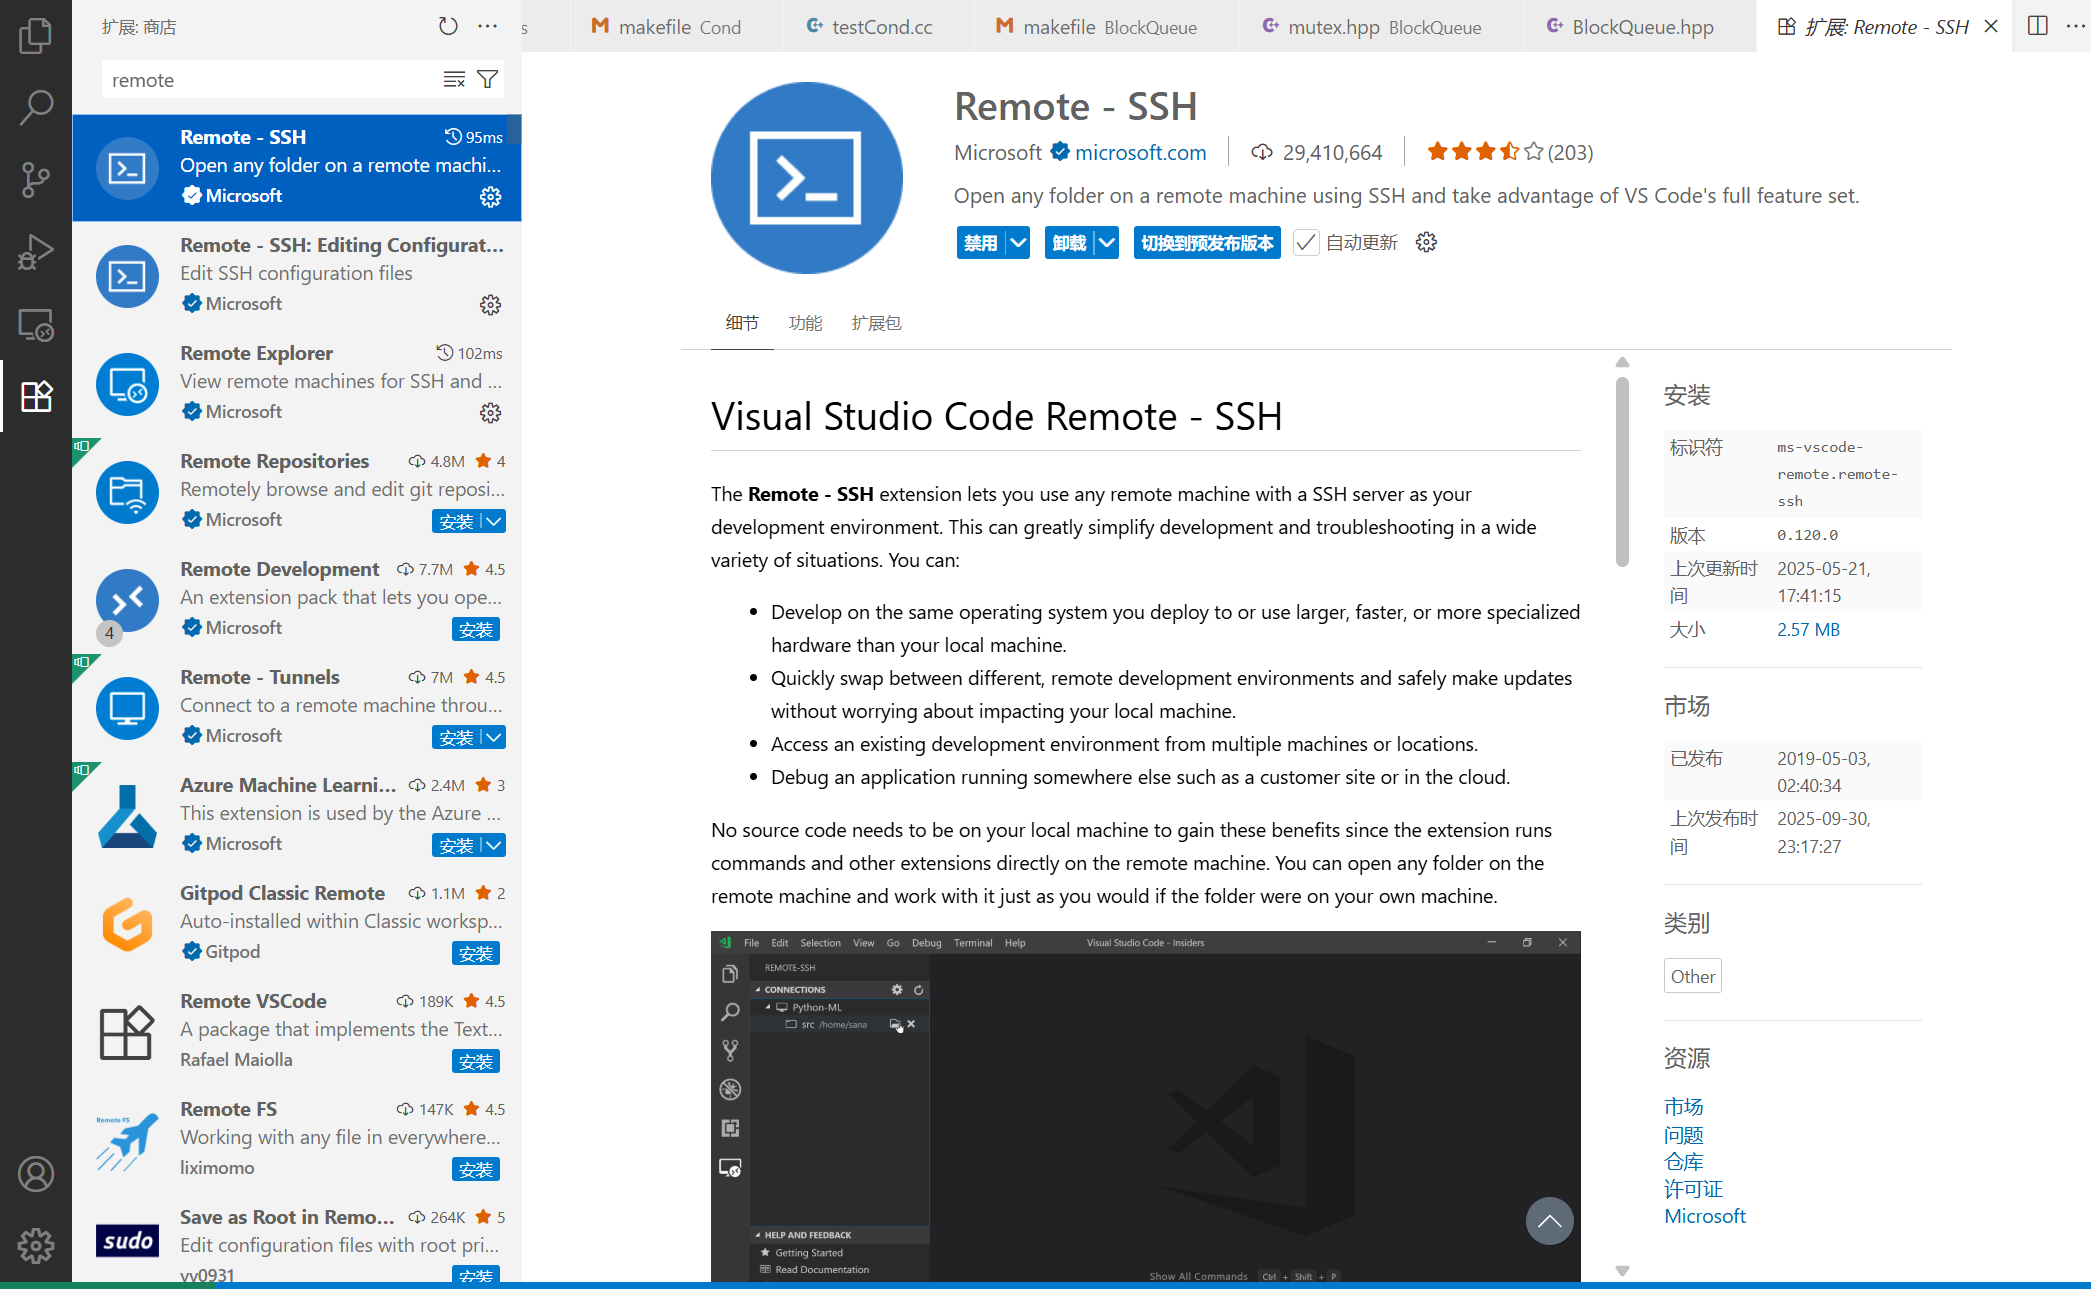Clear the extension search results
Viewport: 2091px width, 1289px height.
coord(454,80)
